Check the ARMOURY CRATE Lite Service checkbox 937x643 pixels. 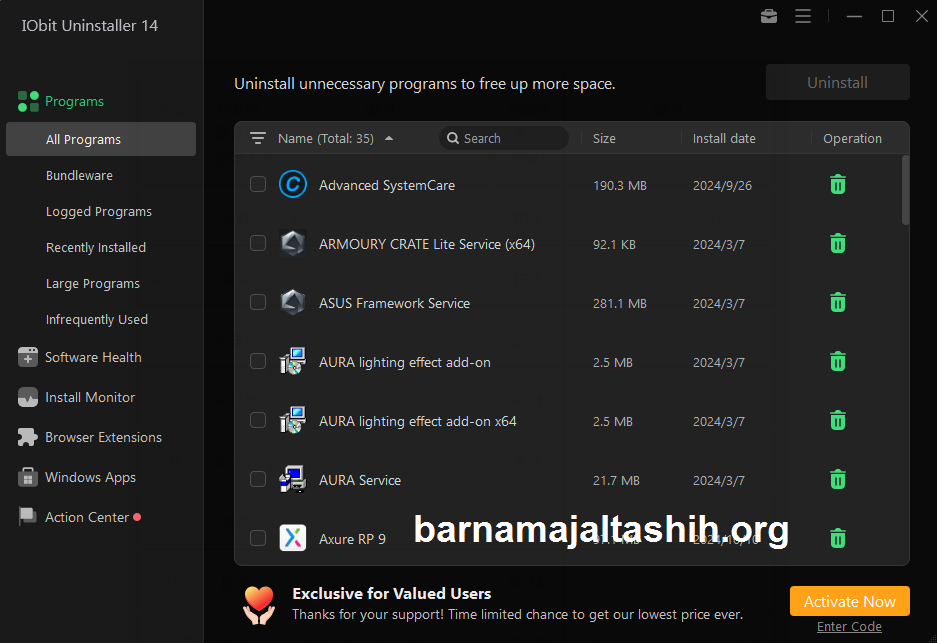pyautogui.click(x=258, y=243)
